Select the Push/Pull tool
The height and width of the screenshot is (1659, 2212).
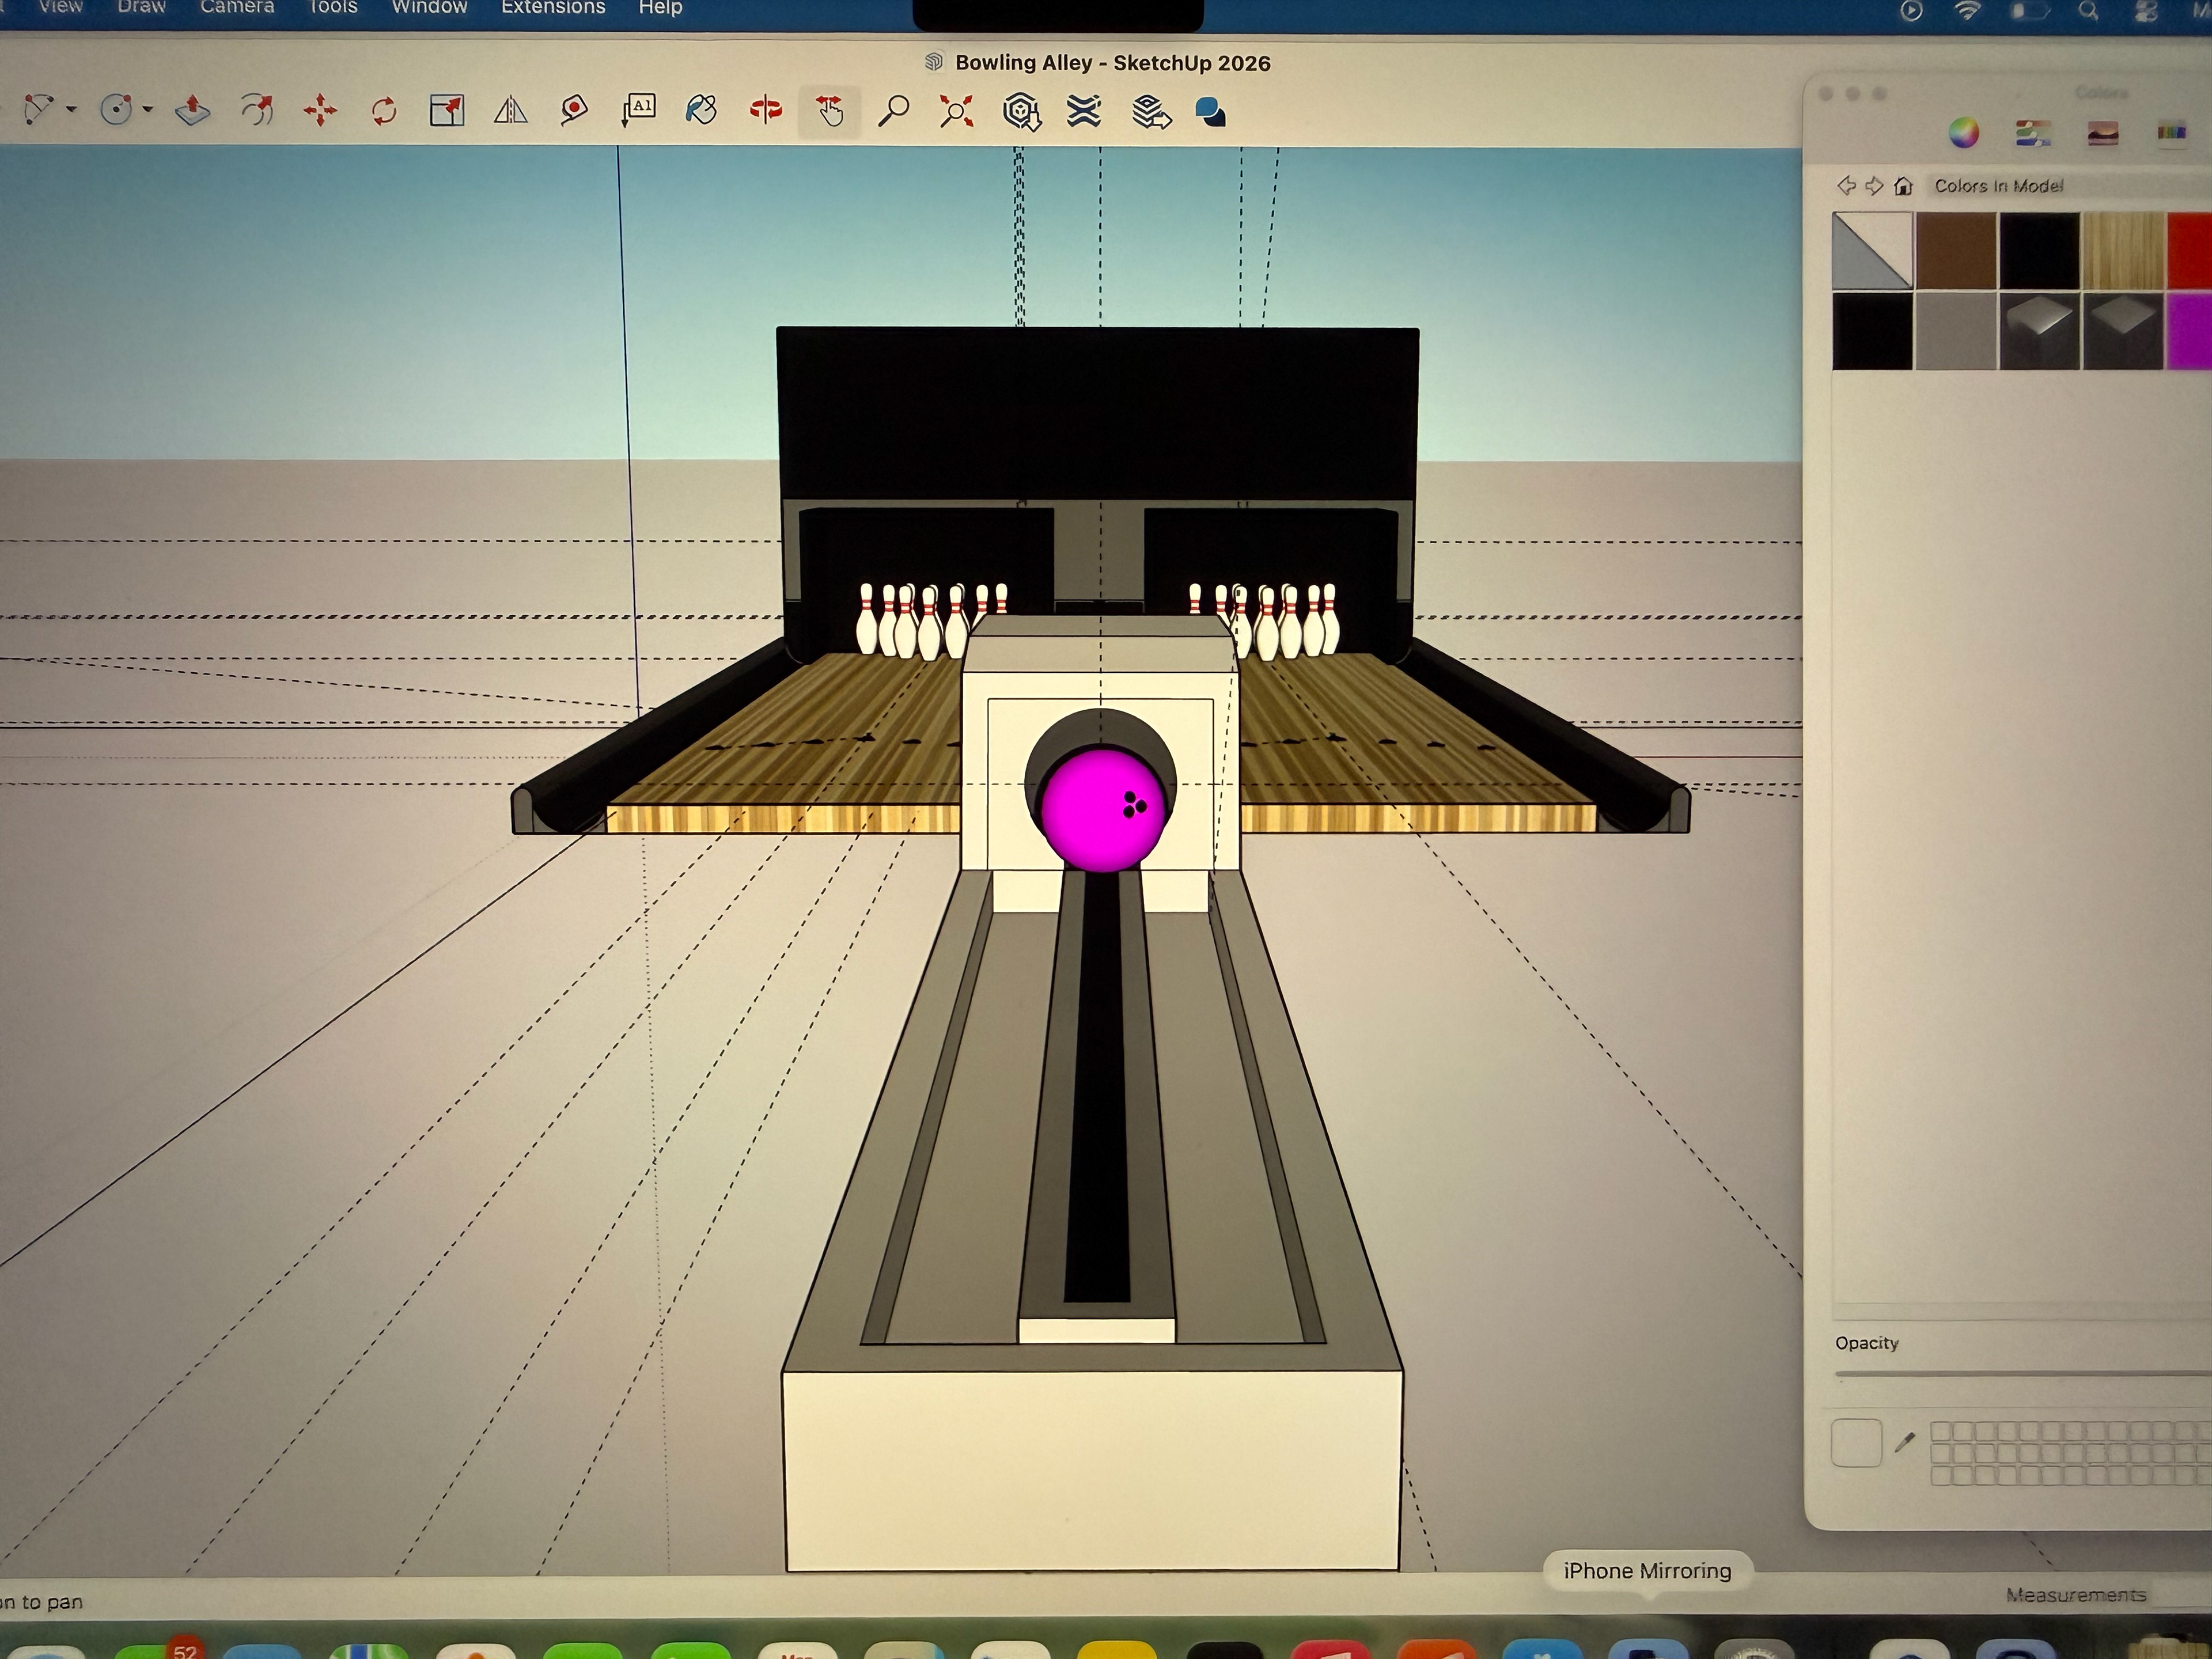(x=192, y=110)
